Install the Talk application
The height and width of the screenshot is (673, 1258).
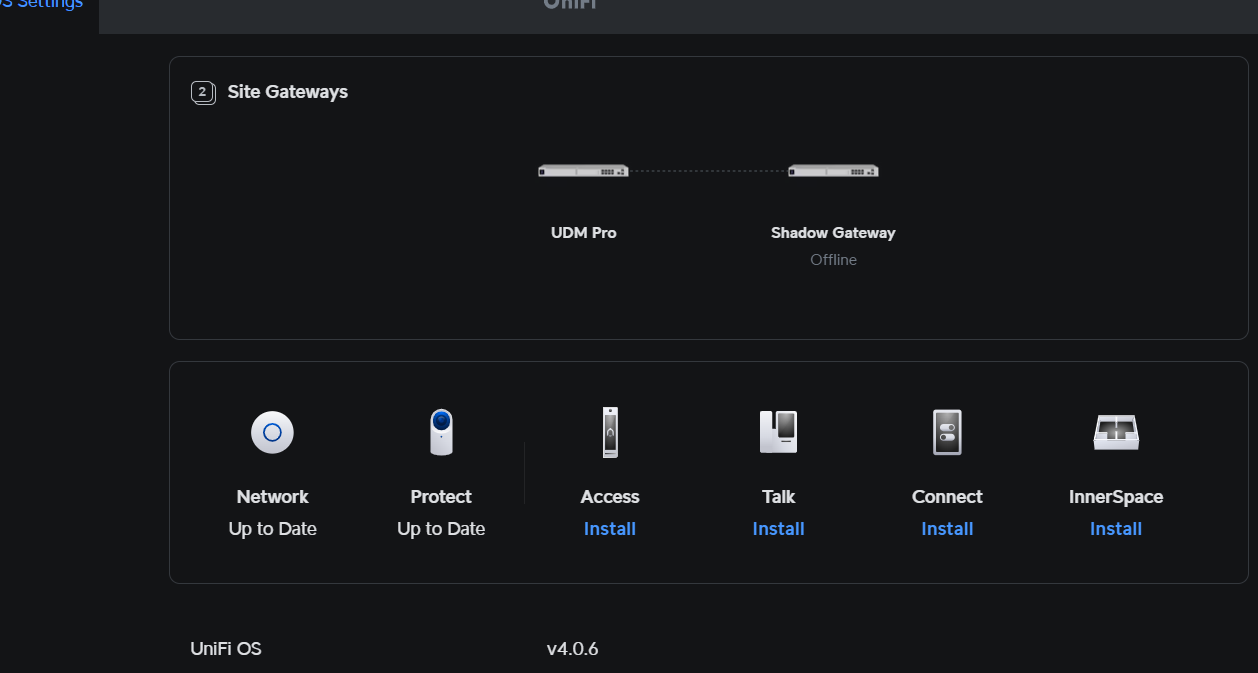pos(778,529)
